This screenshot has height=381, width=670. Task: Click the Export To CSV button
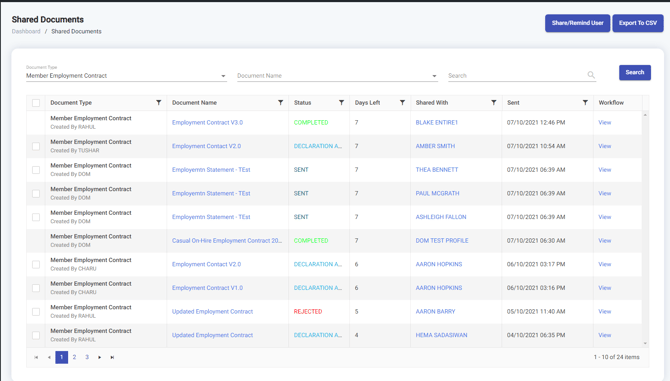(638, 23)
